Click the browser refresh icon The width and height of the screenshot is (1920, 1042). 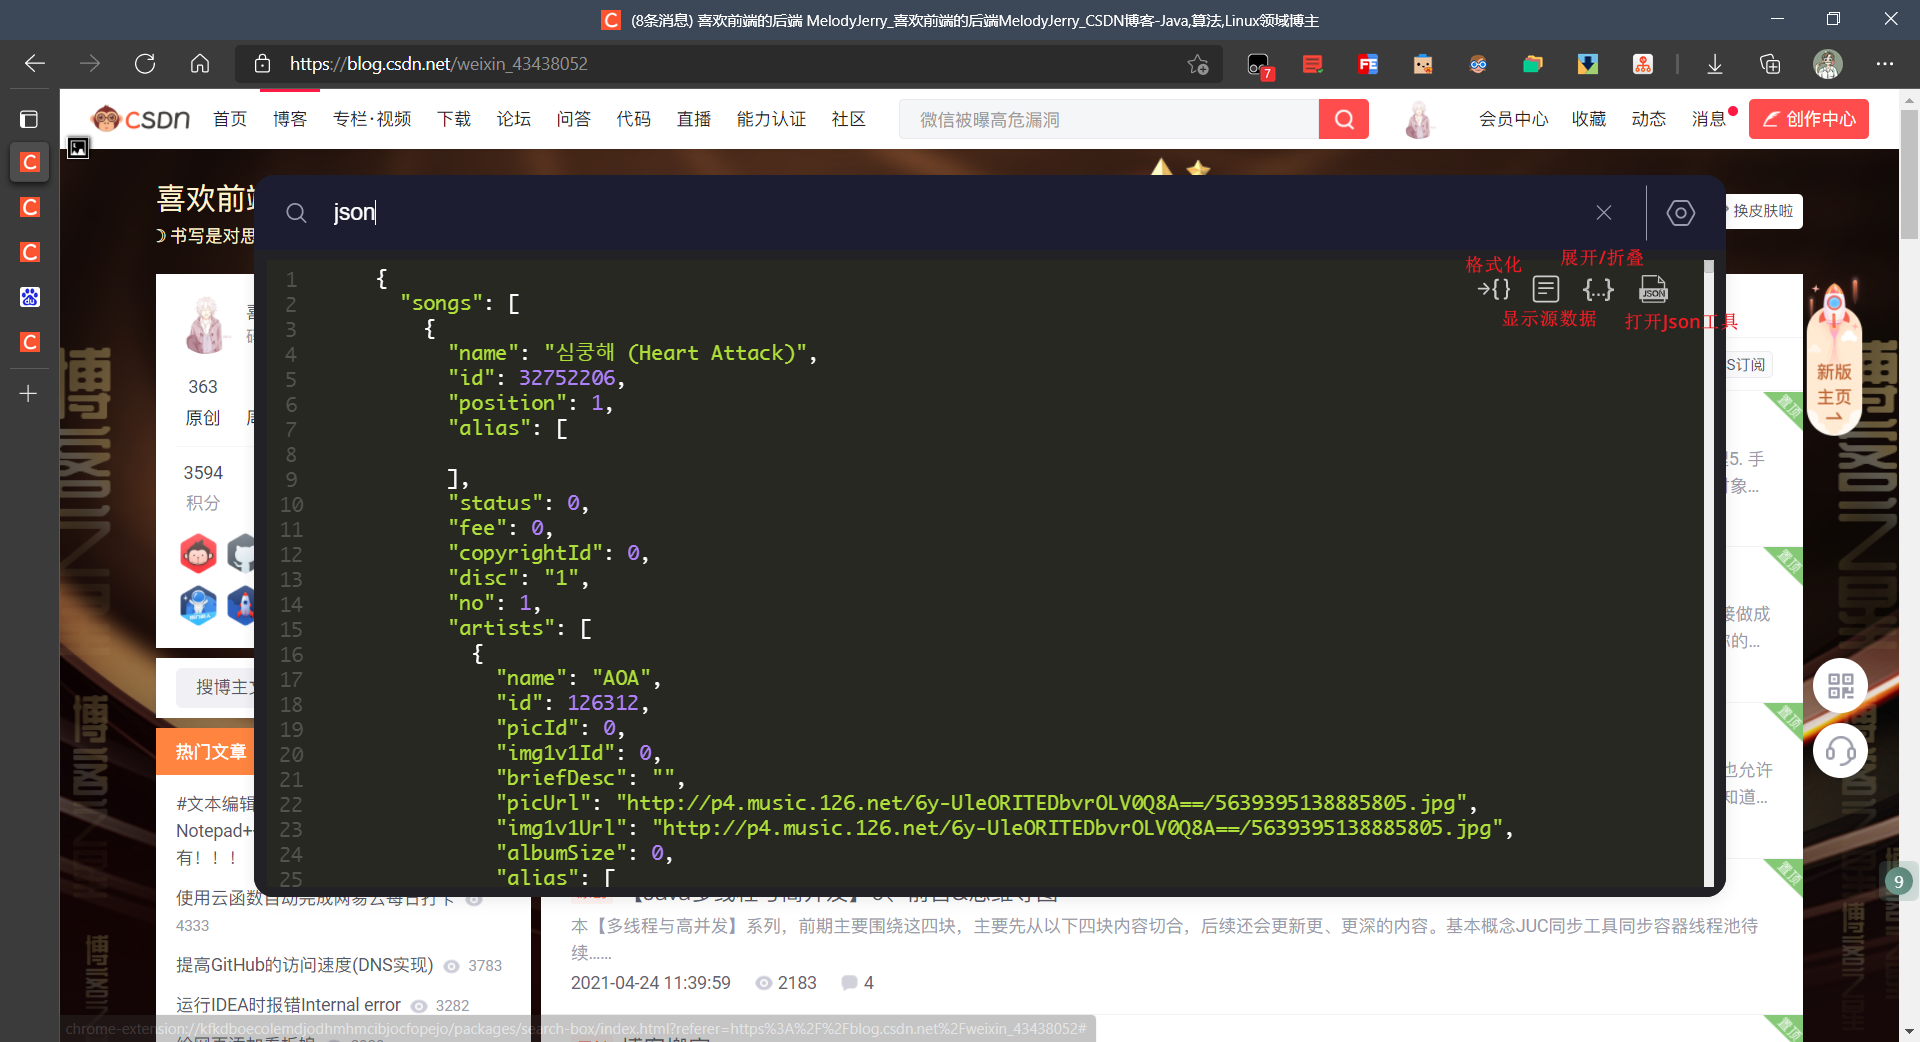pos(145,64)
